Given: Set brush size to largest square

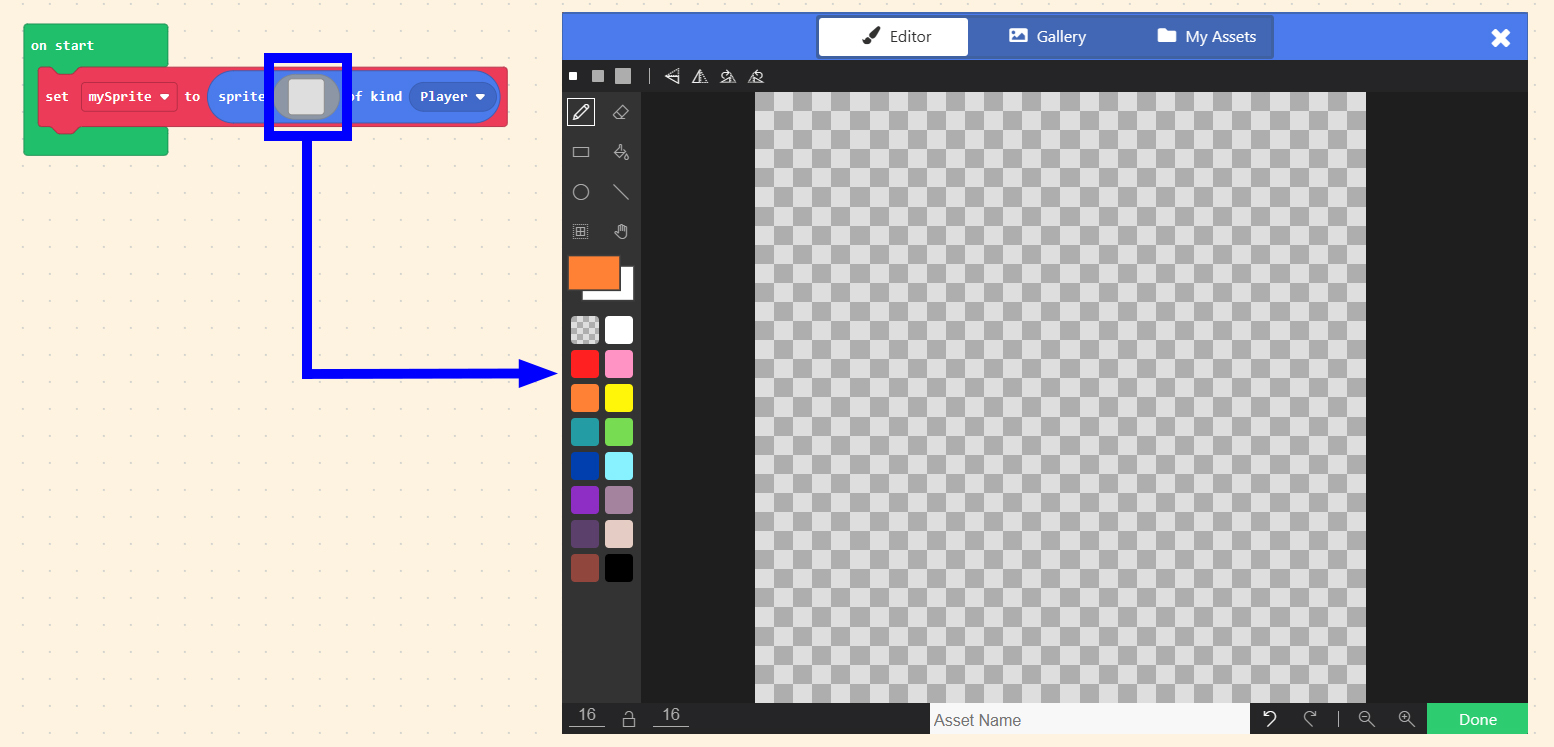Looking at the screenshot, I should (x=623, y=76).
